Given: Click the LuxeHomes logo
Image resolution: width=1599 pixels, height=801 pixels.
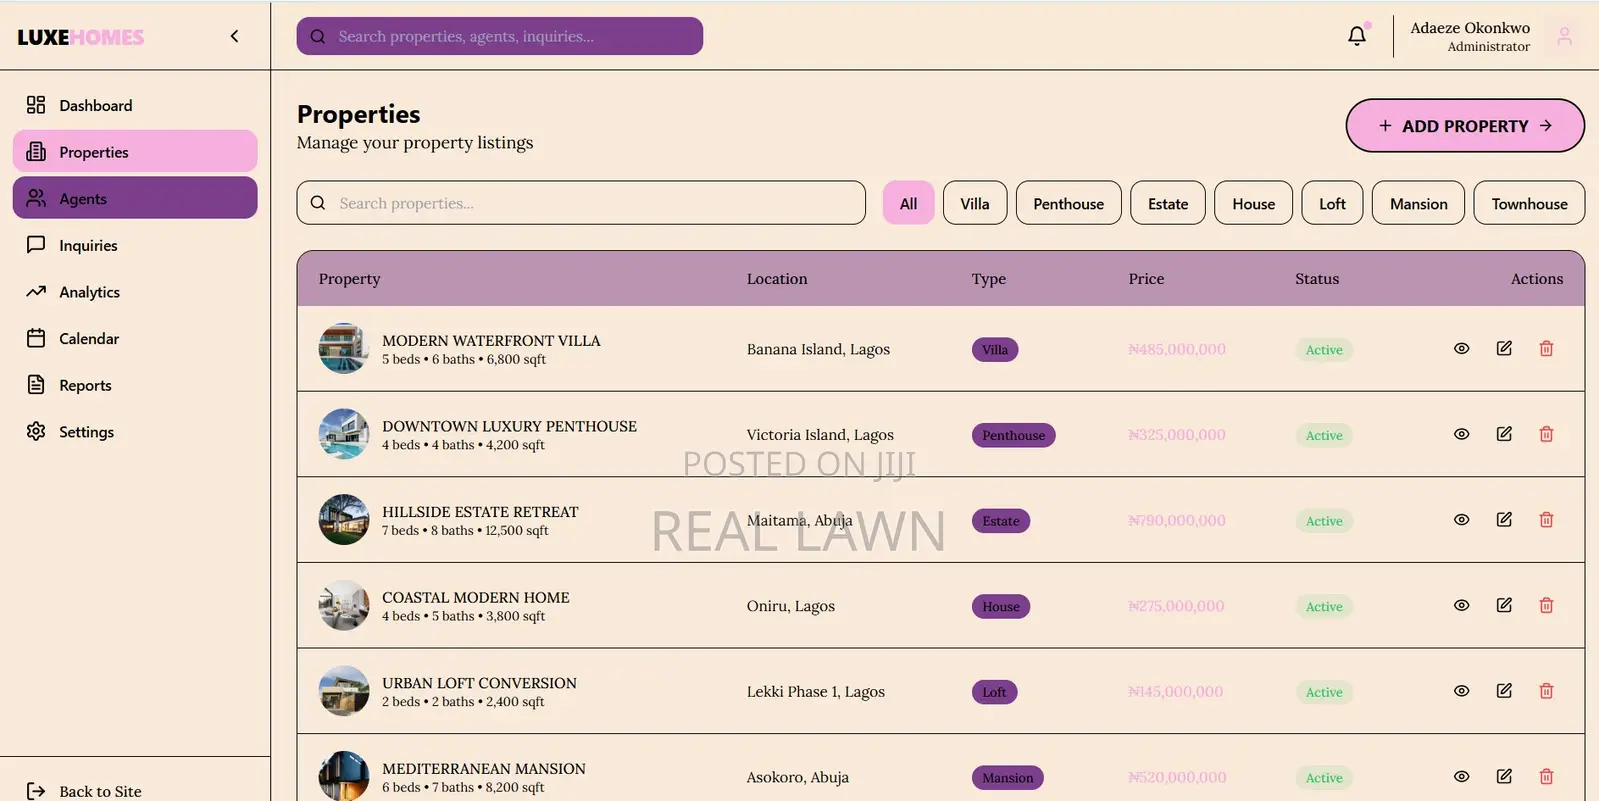Looking at the screenshot, I should tap(81, 37).
